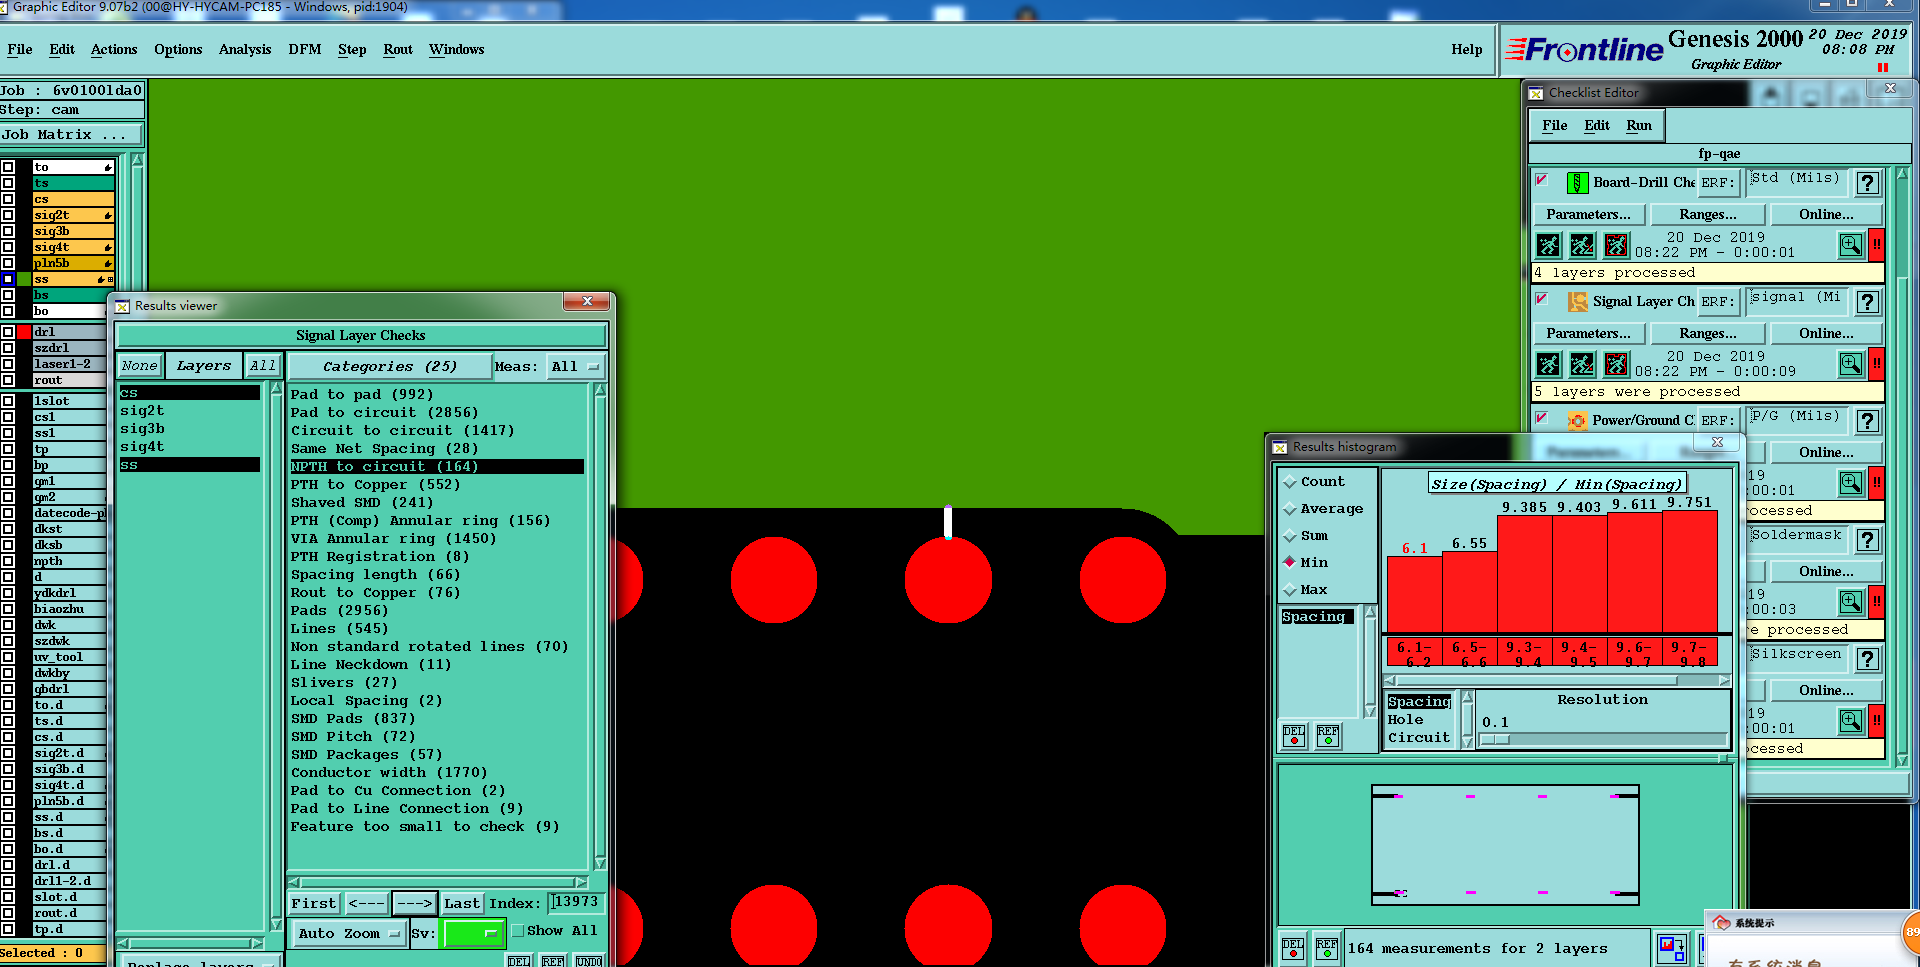Viewport: 1920px width, 967px height.
Task: Click red-bordered run icon under Signal Layer Checks
Action: [x=1616, y=364]
